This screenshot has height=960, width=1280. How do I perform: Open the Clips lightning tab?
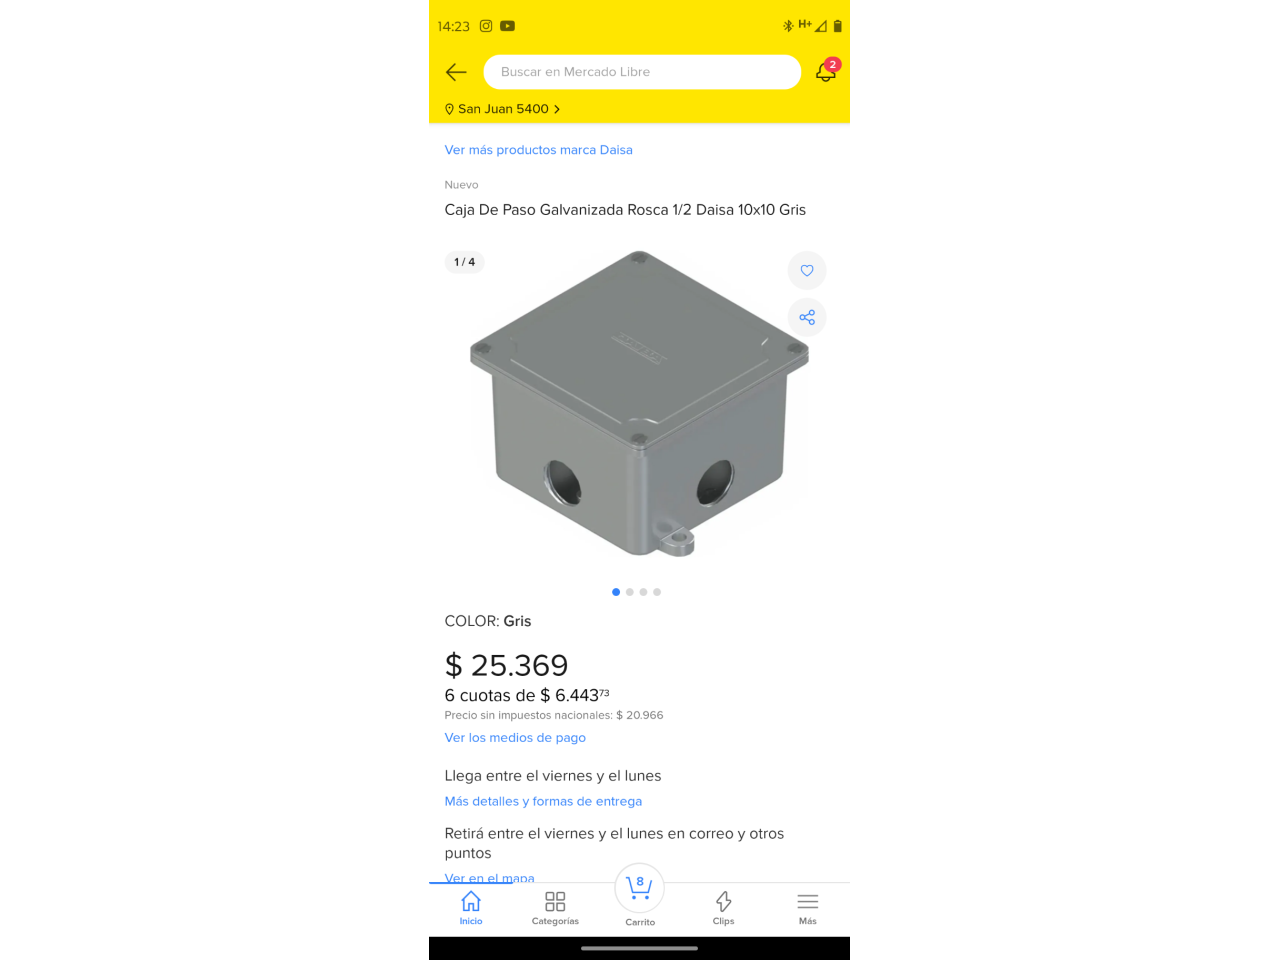723,907
